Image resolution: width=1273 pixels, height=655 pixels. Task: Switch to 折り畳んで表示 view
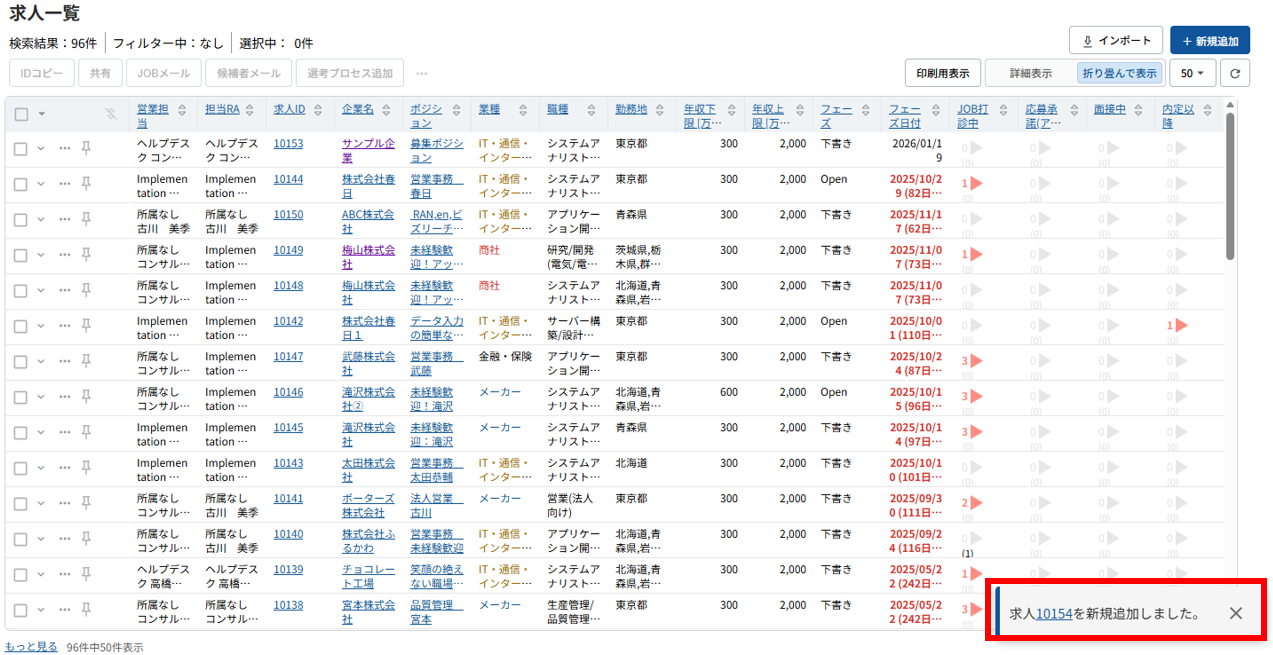1119,73
